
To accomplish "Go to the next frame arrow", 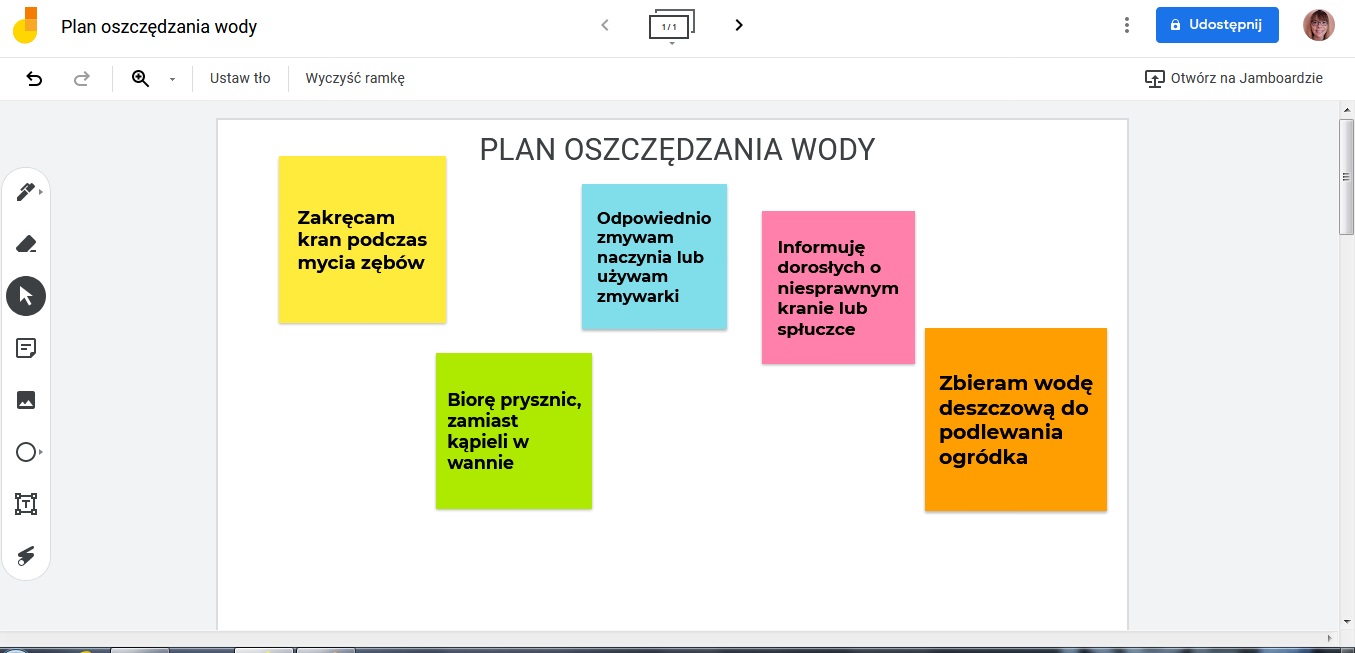I will tap(739, 25).
